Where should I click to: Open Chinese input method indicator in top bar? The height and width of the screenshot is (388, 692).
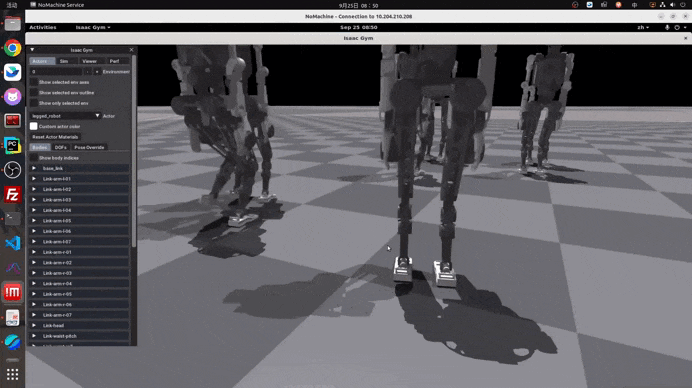click(x=634, y=5)
